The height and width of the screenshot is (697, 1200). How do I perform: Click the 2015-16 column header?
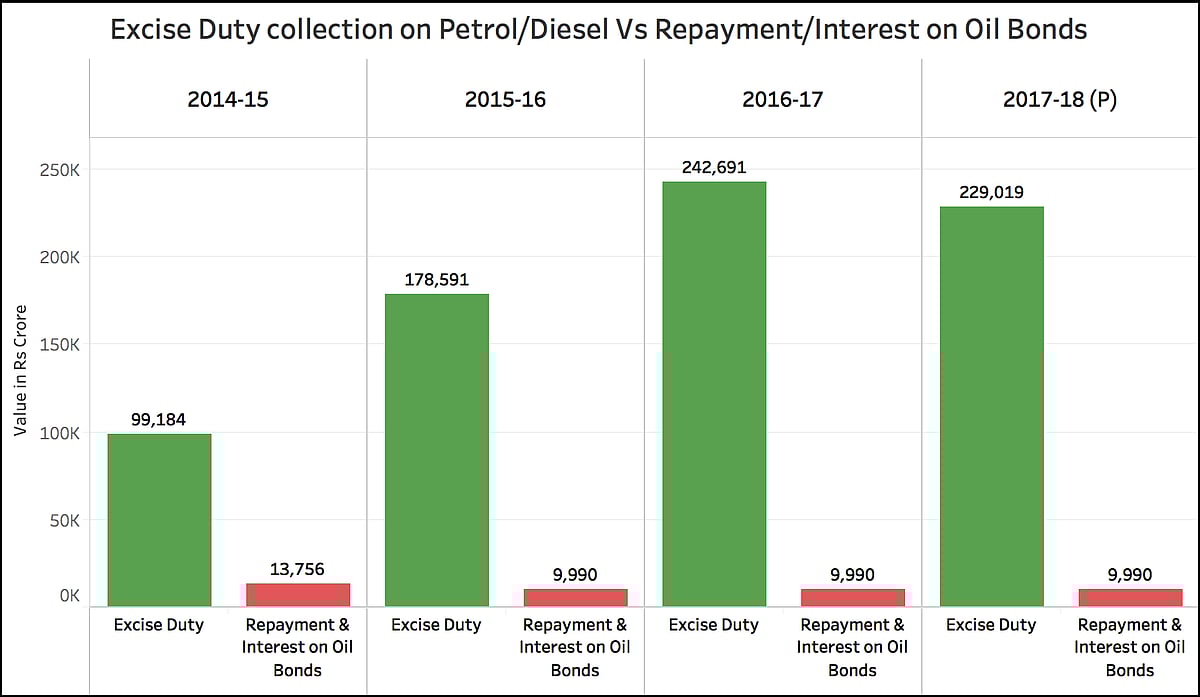(x=505, y=99)
